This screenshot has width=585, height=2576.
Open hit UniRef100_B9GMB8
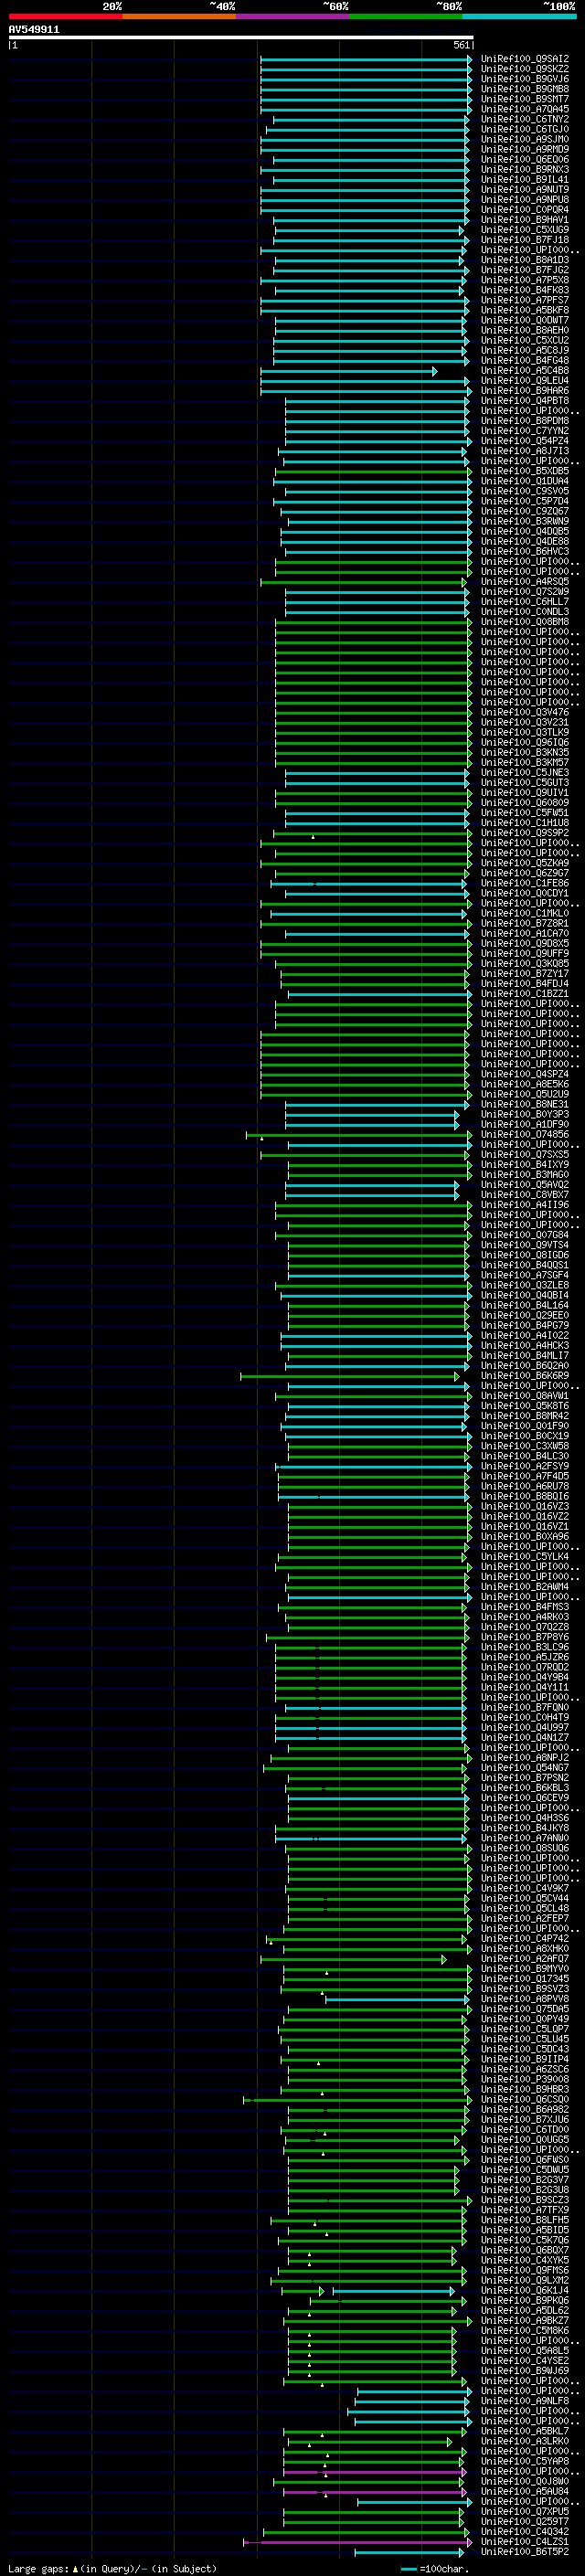tap(525, 89)
